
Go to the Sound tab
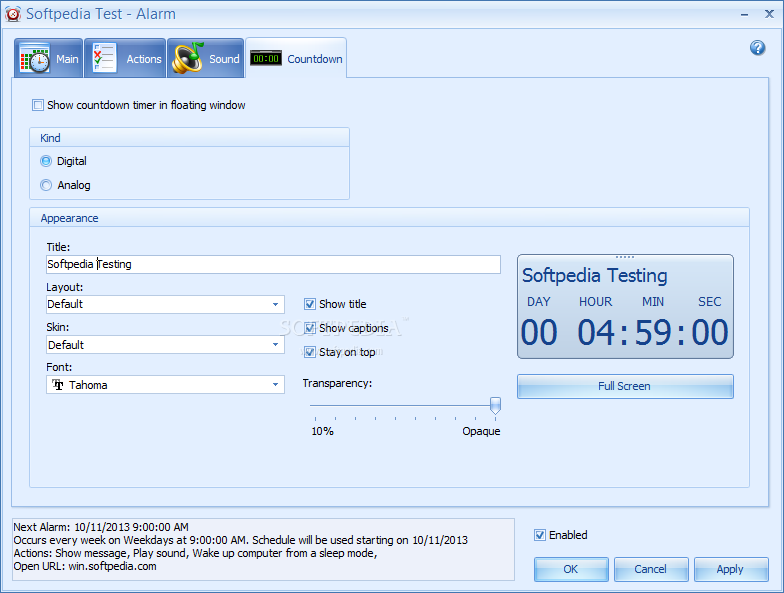pos(206,58)
